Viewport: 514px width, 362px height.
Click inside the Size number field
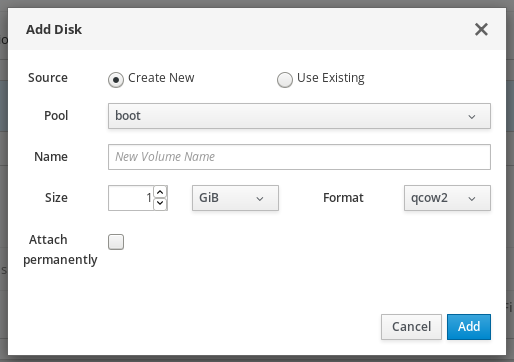[x=131, y=198]
